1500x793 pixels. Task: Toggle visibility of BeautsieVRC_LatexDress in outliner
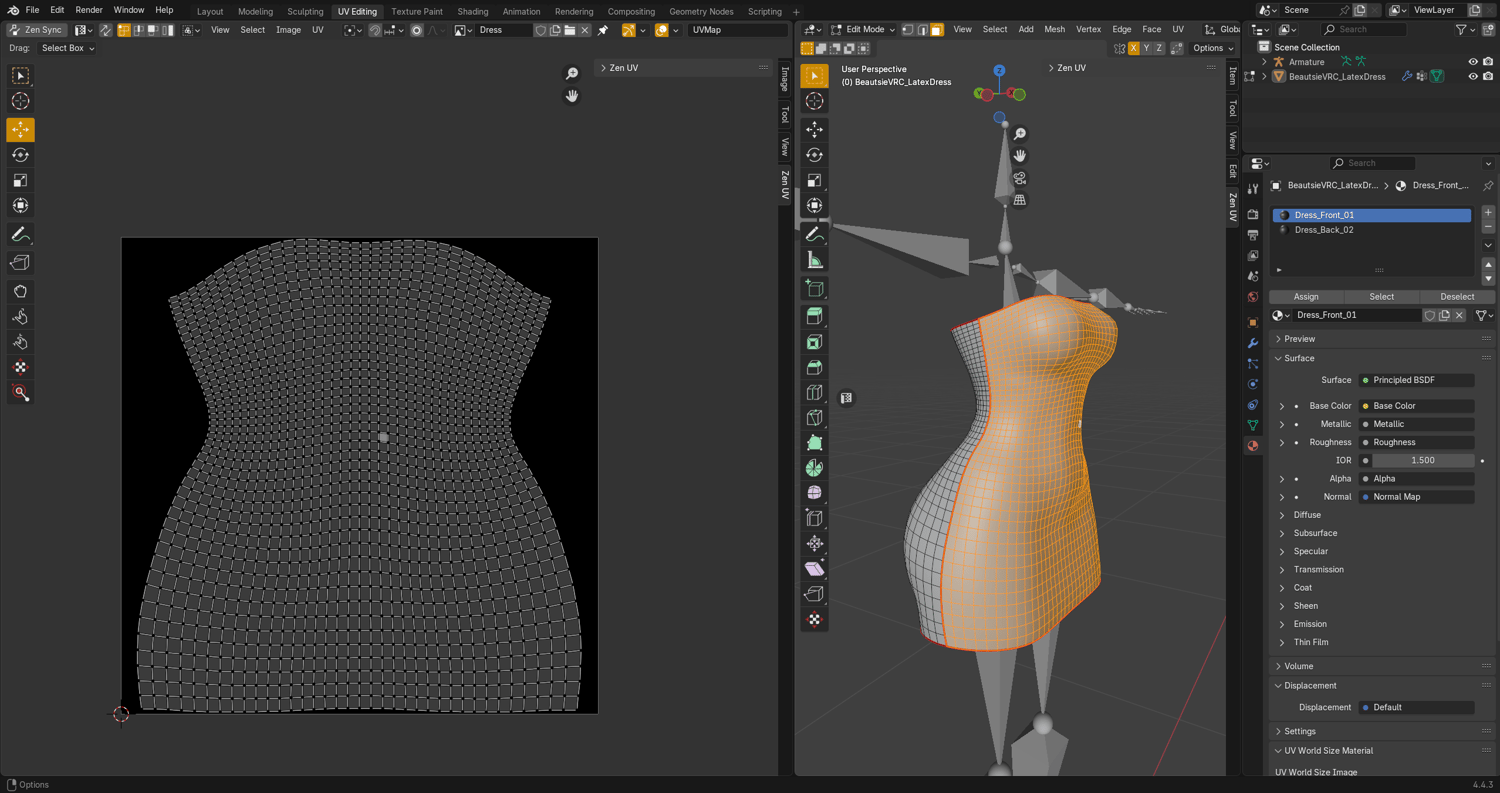click(1472, 77)
